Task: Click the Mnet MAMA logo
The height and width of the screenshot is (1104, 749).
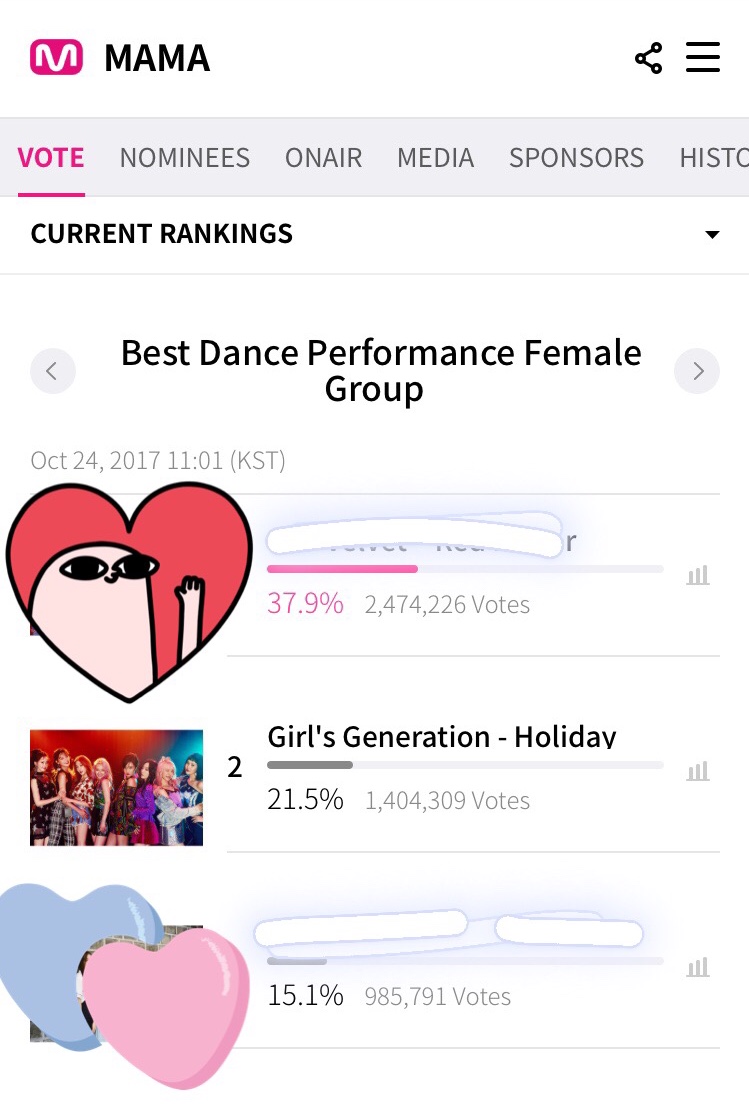Action: 56,58
